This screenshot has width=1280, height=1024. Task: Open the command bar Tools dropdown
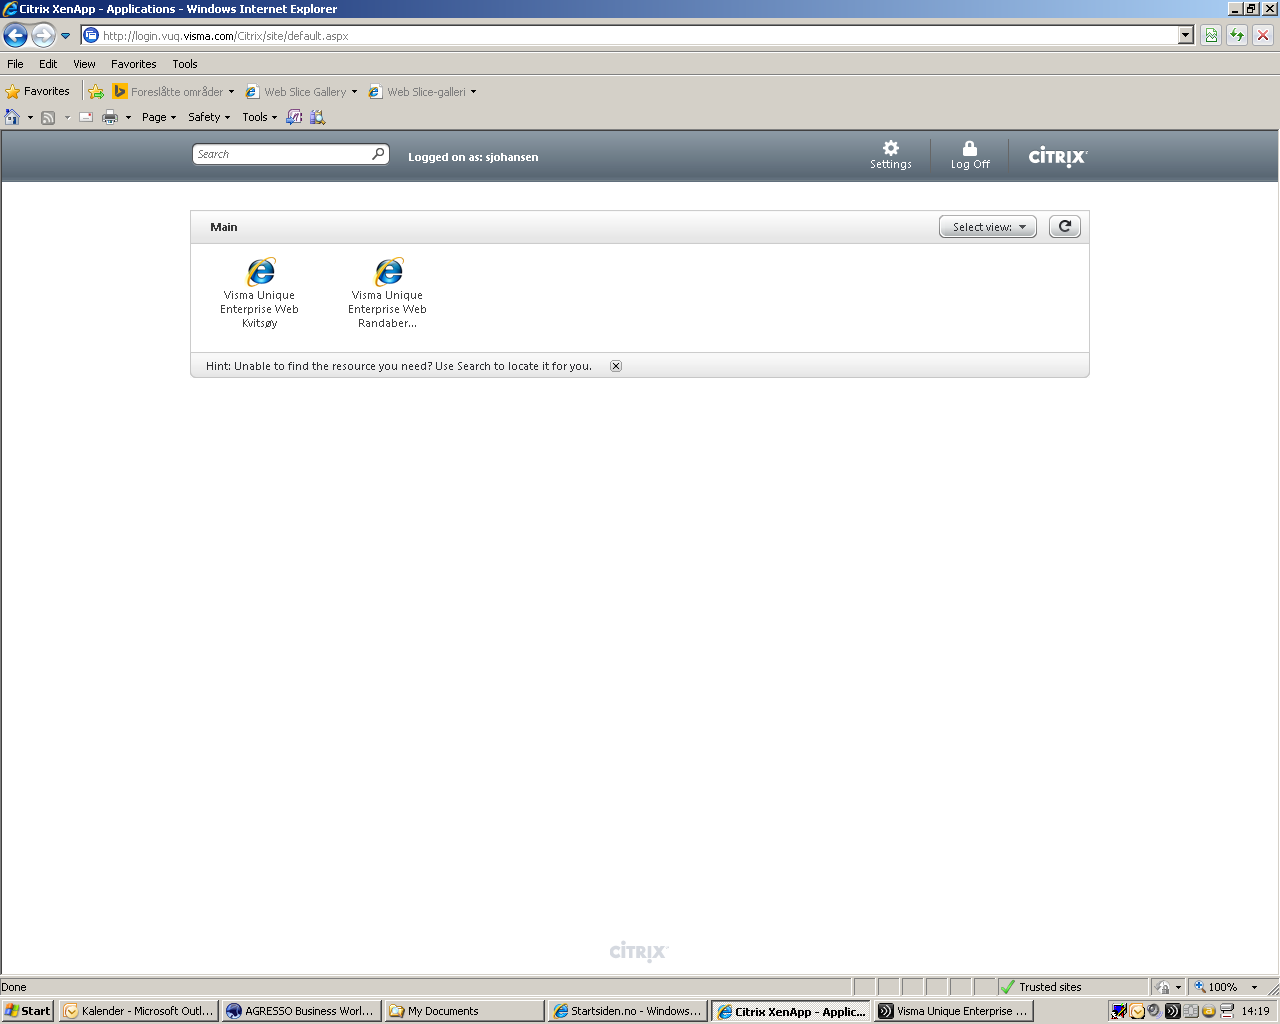(260, 117)
